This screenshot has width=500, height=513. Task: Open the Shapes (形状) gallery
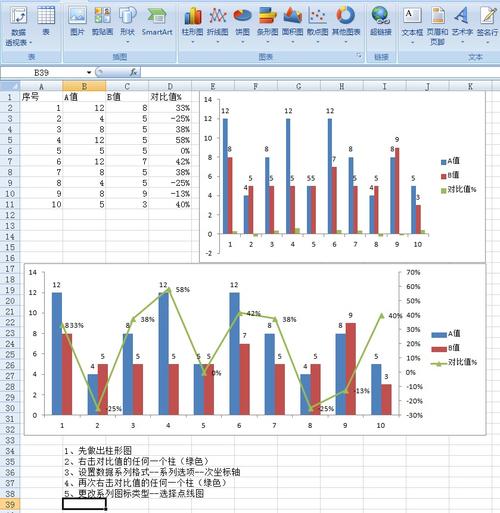coord(128,25)
